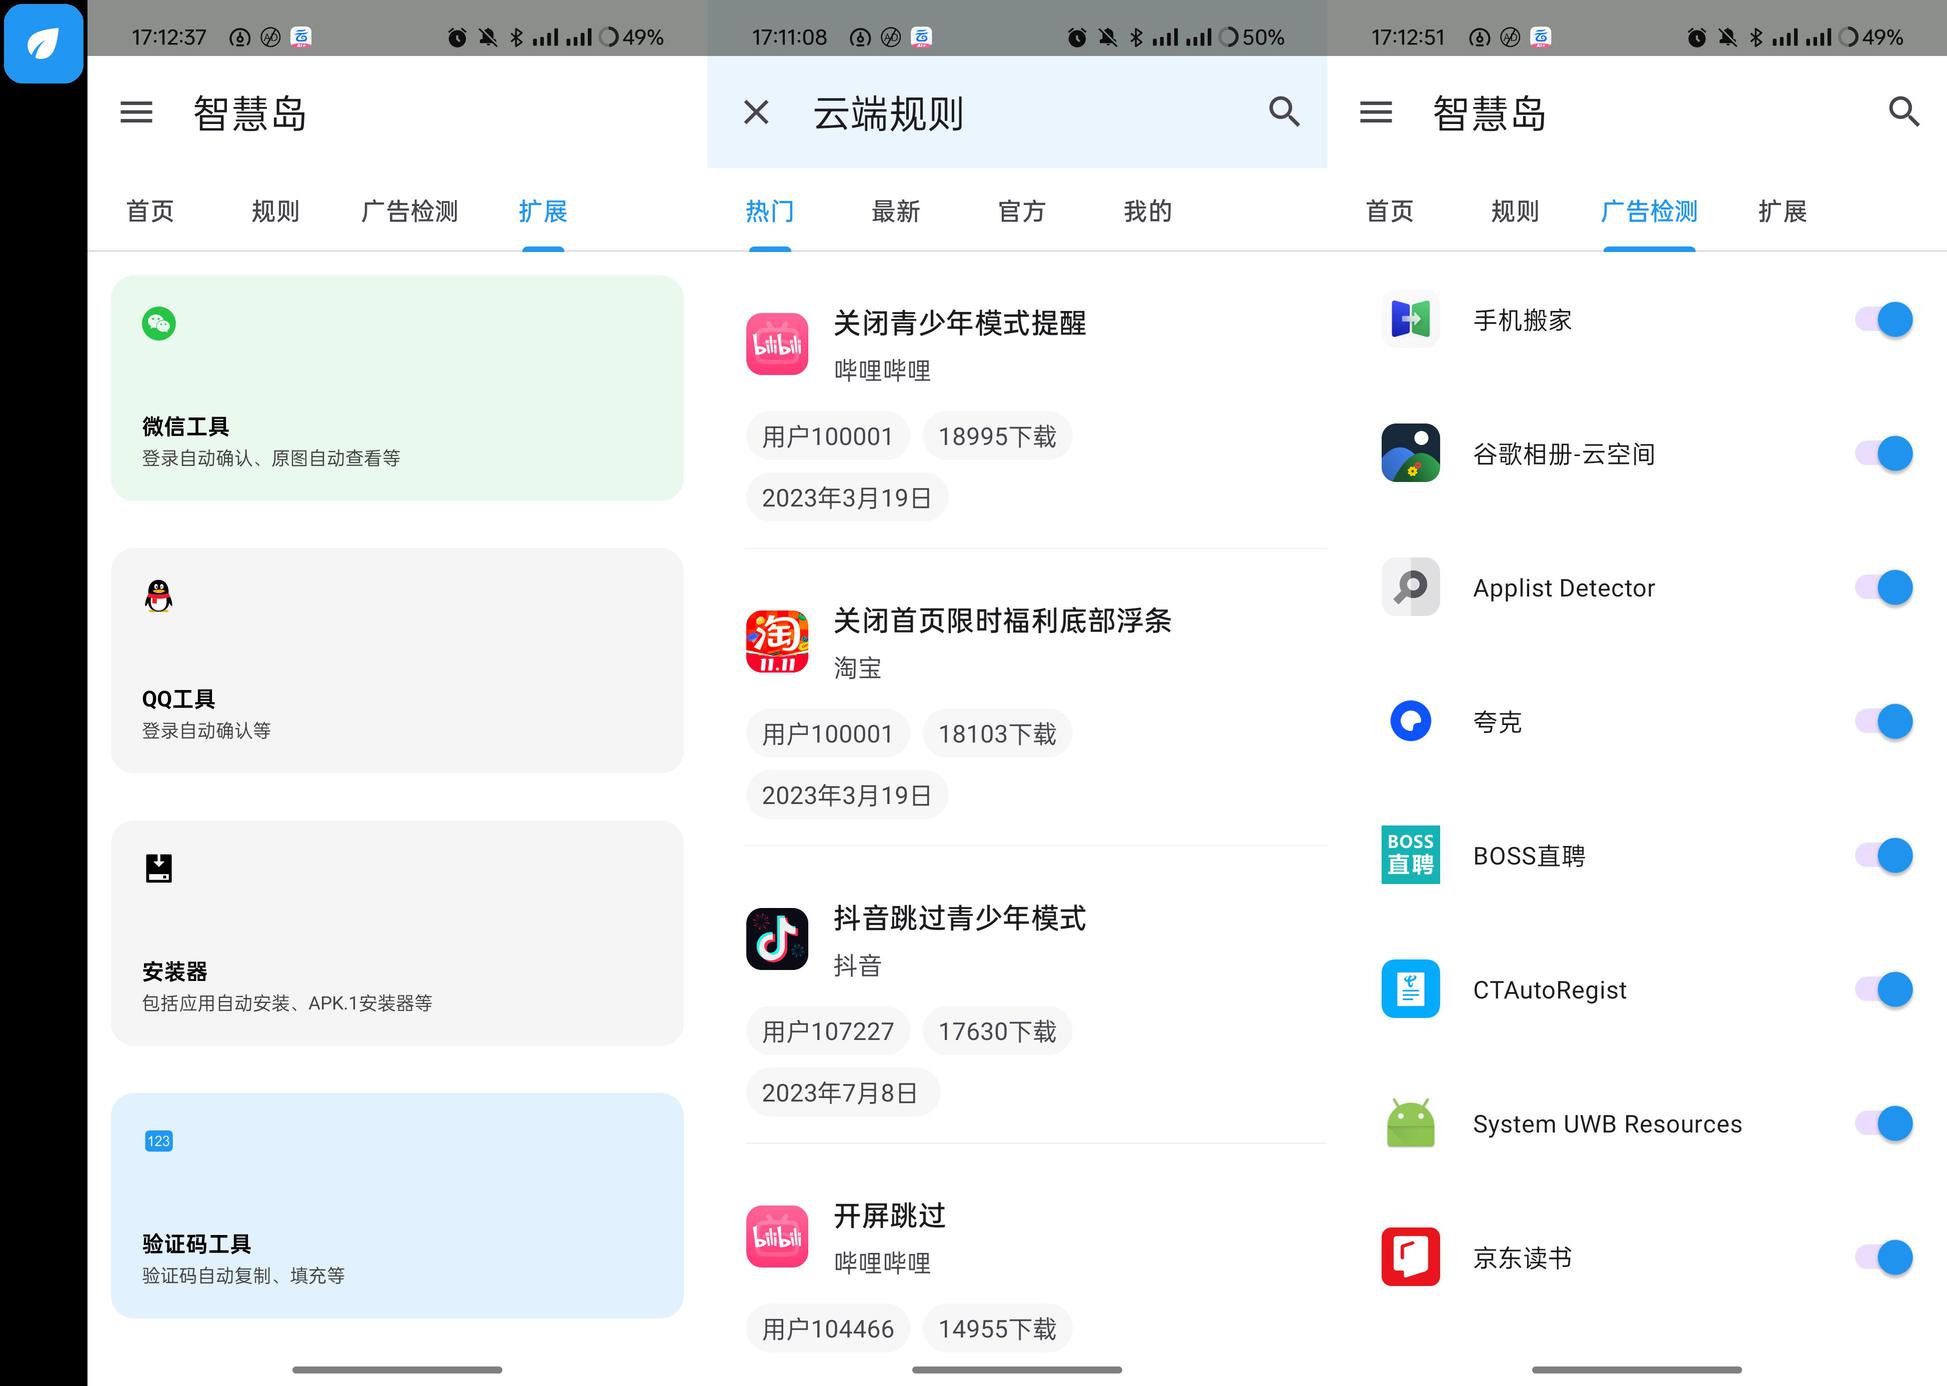This screenshot has height=1386, width=1947.
Task: Toggle the BOSS直聘 switch
Action: (1884, 855)
